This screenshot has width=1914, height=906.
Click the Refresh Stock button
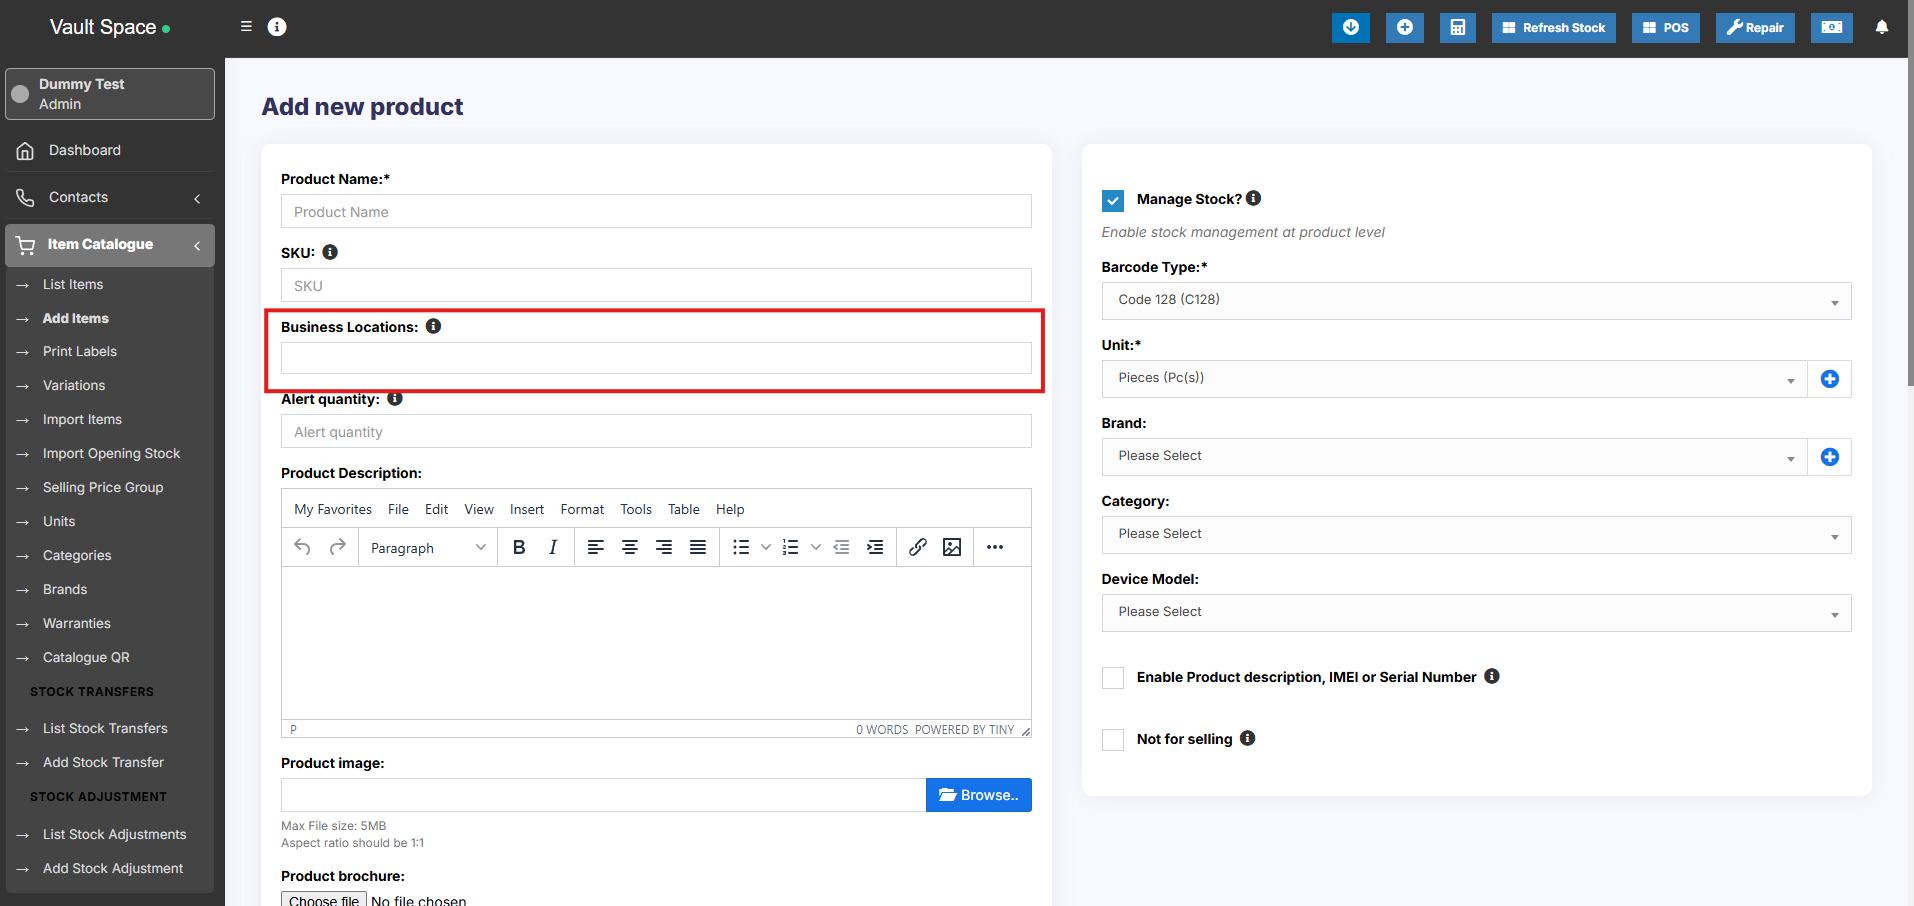click(x=1553, y=28)
